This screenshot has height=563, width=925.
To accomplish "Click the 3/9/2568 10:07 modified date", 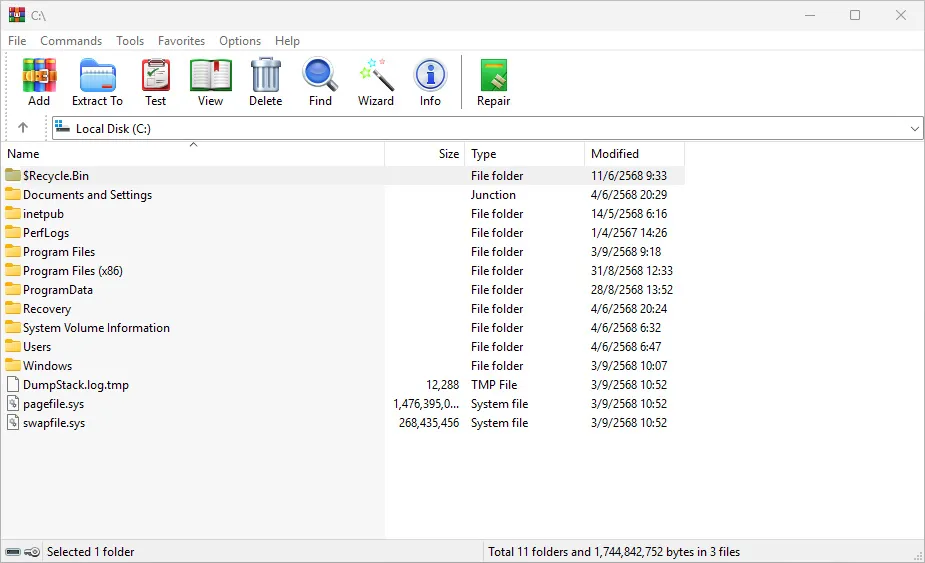I will (x=629, y=365).
